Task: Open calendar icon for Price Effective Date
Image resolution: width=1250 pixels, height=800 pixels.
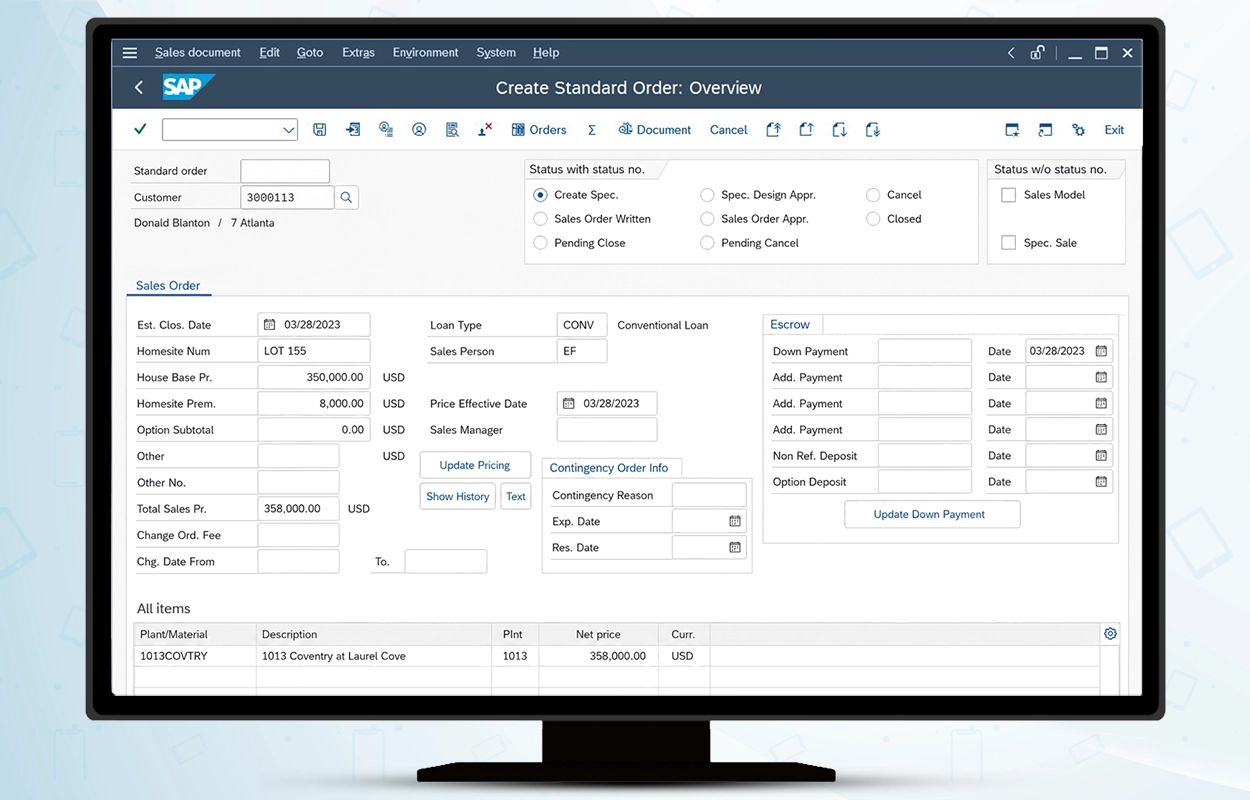Action: click(568, 404)
